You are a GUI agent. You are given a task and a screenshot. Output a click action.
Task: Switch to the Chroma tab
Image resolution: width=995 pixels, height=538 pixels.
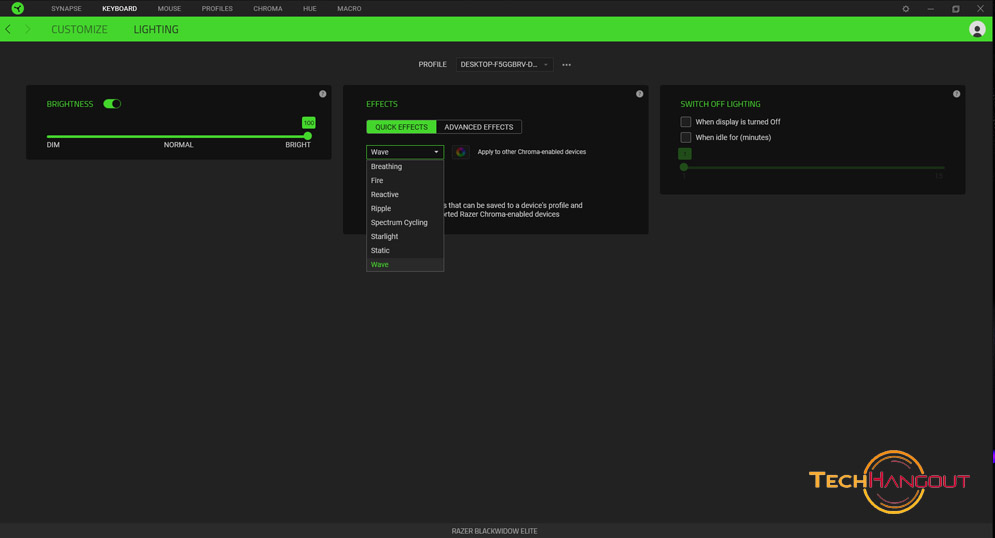(x=268, y=9)
